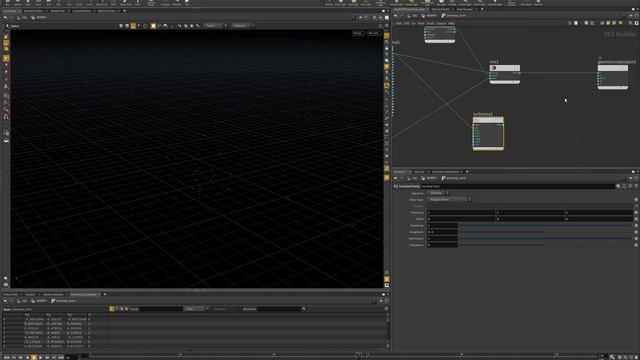
Task: Click the P[x] column header
Action: coord(27,315)
